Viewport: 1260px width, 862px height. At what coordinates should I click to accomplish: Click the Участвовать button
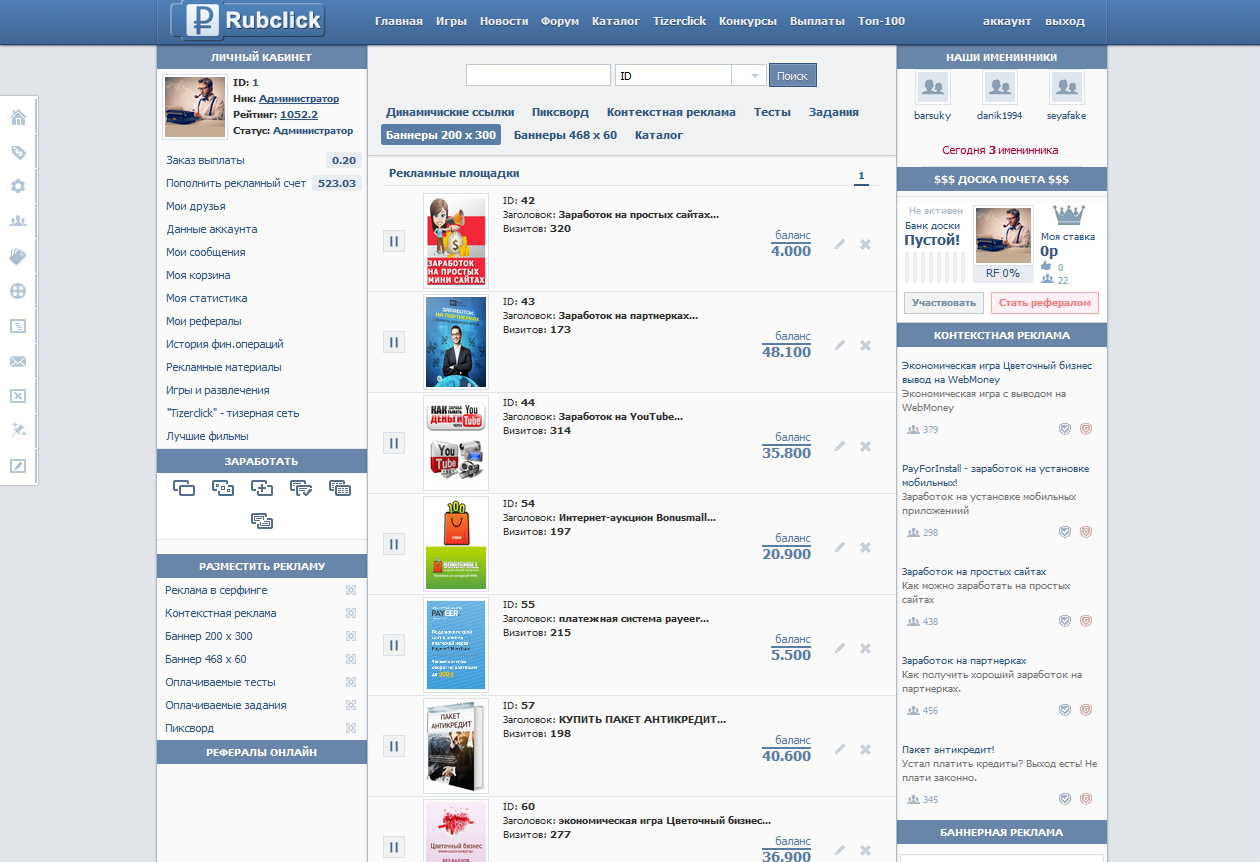click(x=944, y=303)
